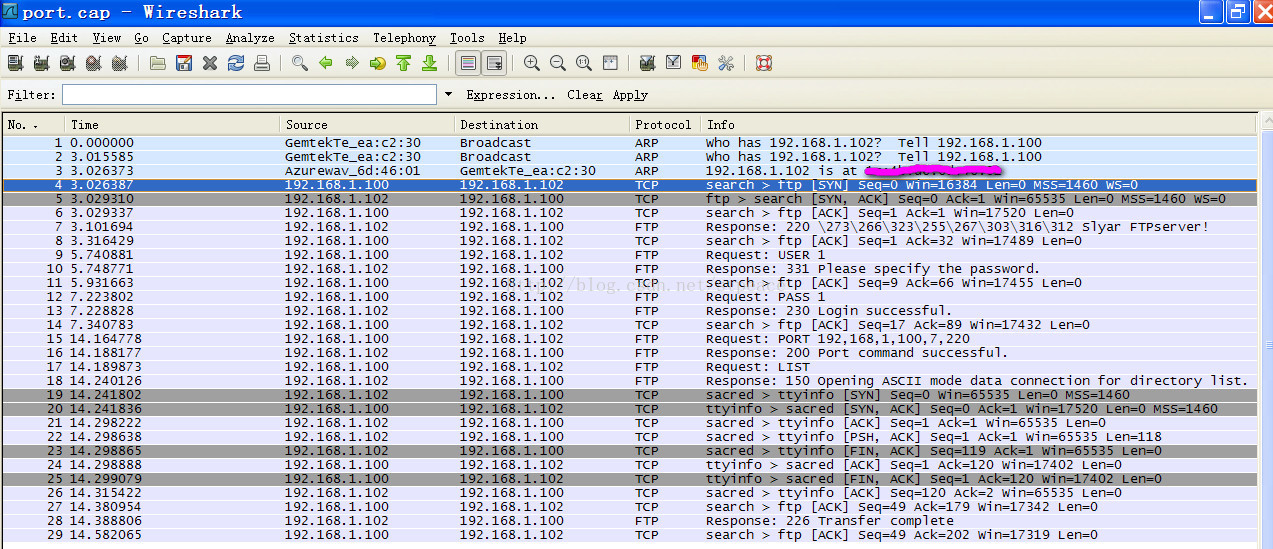This screenshot has width=1273, height=549.
Task: Sort by the Destination column header
Action: [542, 125]
